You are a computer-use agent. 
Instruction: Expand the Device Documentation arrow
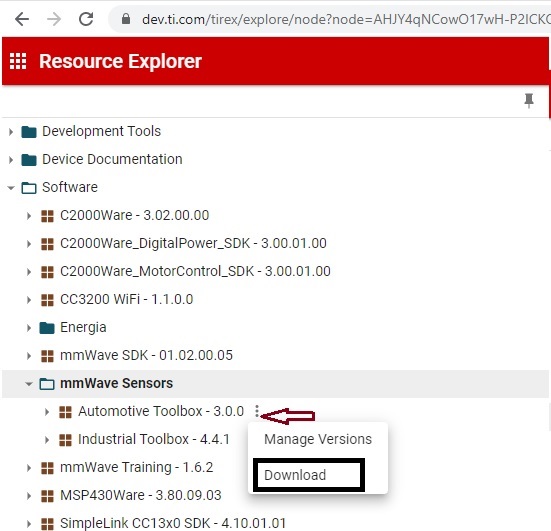11,160
